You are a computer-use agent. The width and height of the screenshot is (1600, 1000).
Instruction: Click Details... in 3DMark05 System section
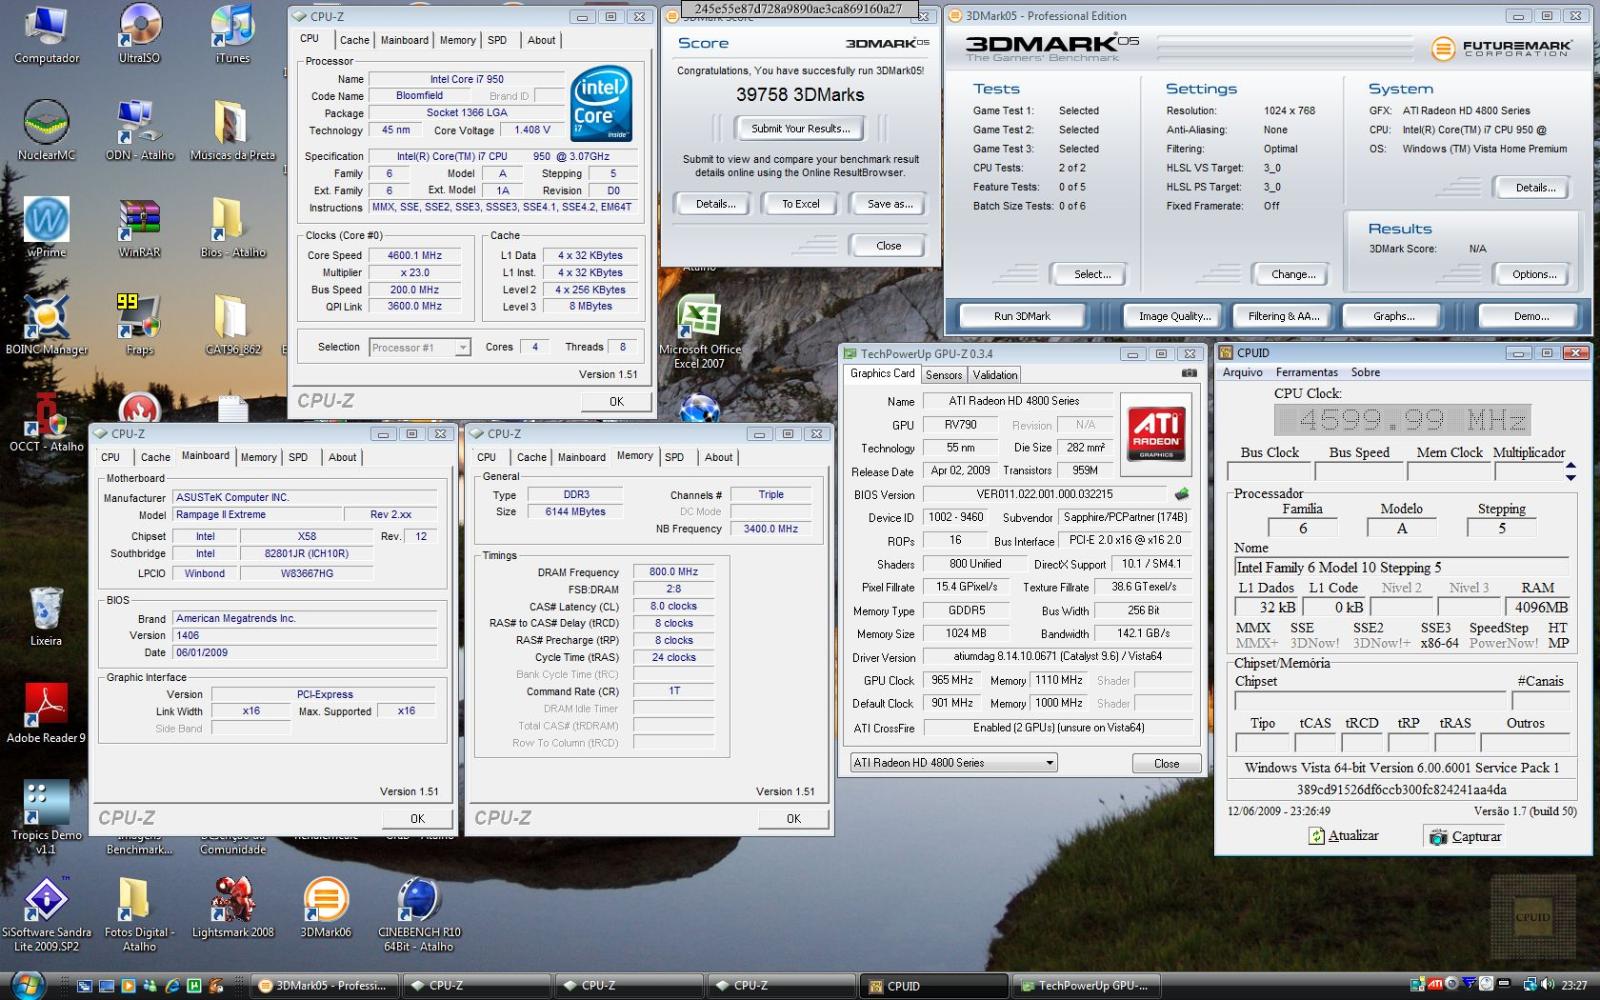tap(1534, 187)
